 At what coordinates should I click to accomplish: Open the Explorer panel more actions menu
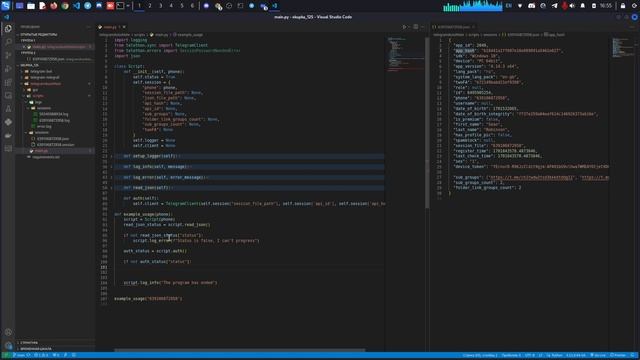pos(89,27)
